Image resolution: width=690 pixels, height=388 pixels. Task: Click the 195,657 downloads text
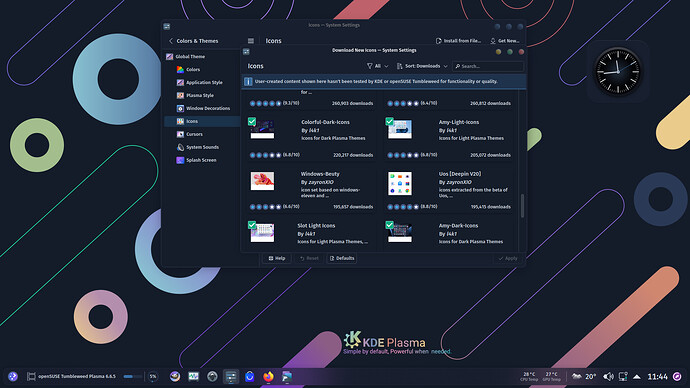point(353,207)
